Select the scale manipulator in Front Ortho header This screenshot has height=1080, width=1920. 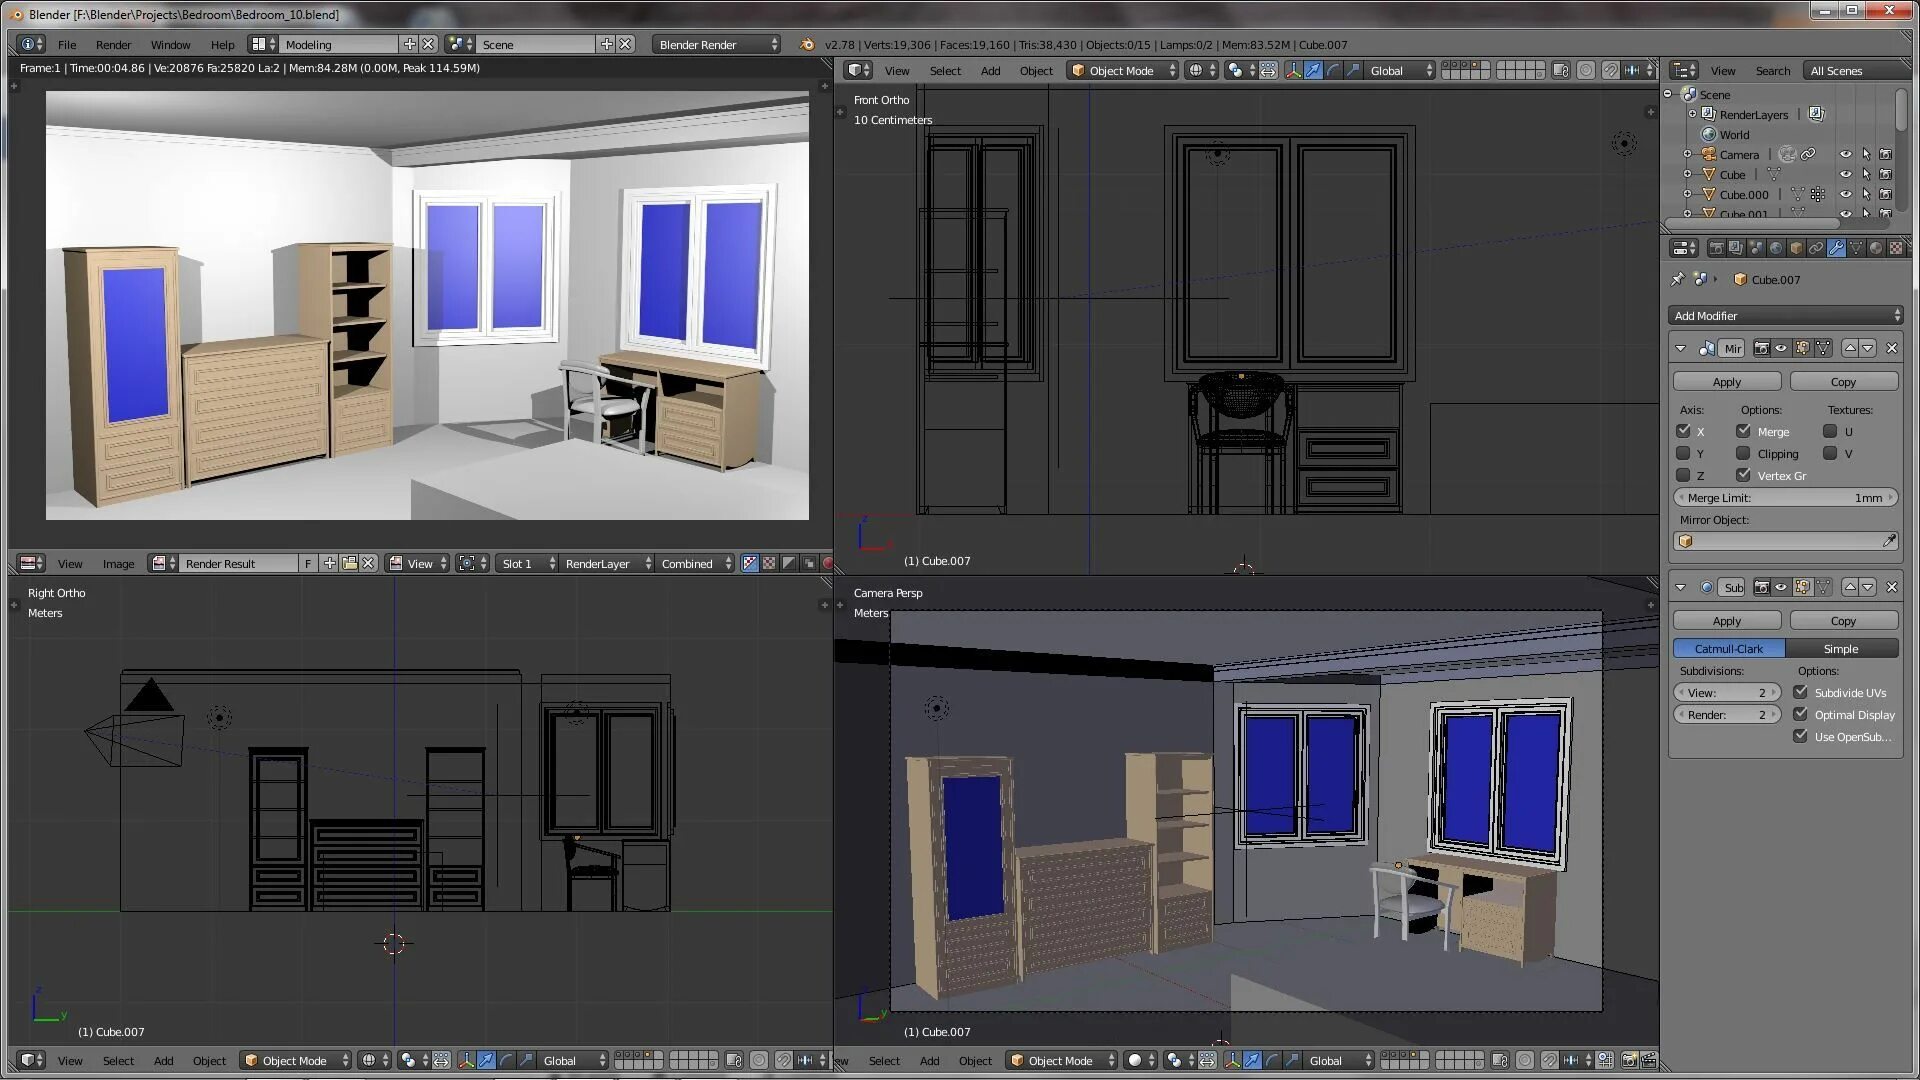1353,70
